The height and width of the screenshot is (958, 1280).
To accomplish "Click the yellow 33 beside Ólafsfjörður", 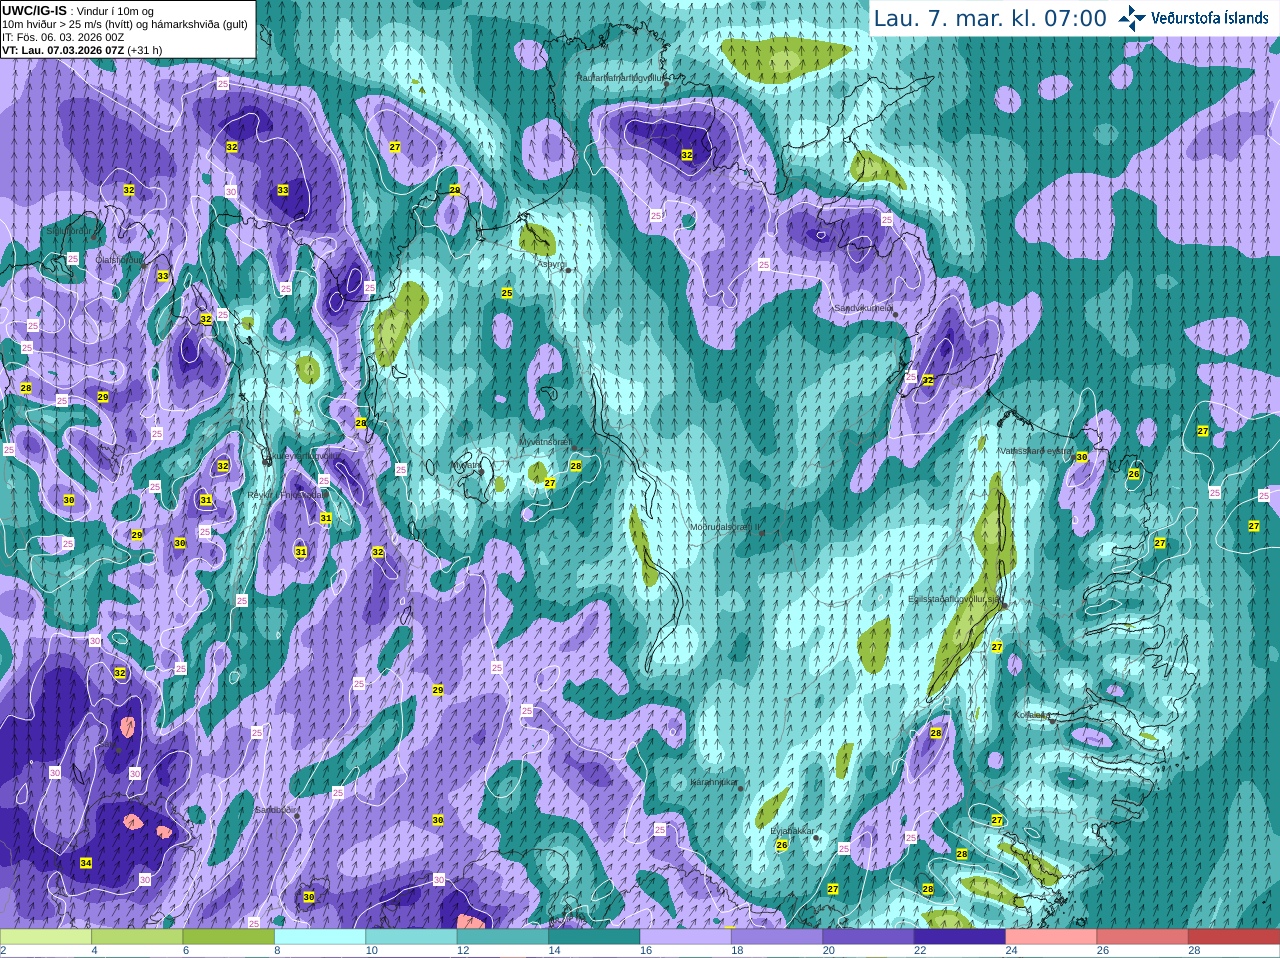I will point(163,276).
